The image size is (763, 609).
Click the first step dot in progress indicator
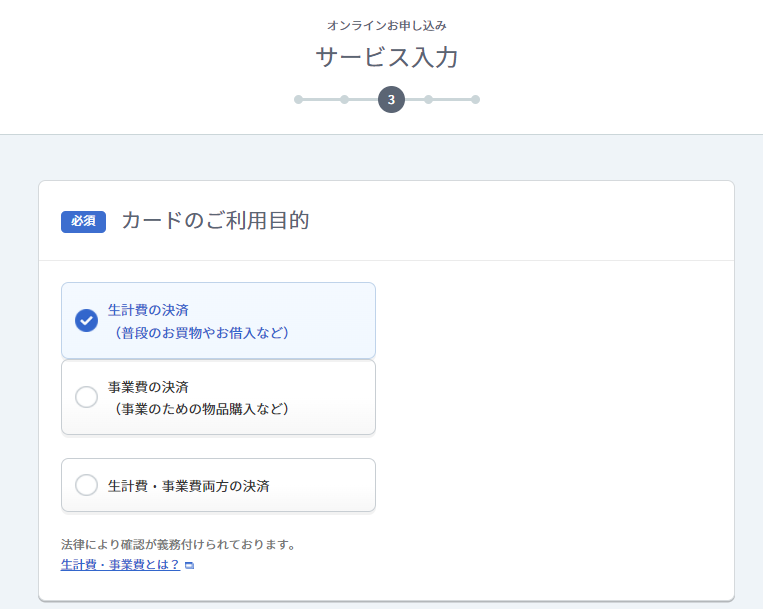point(298,100)
